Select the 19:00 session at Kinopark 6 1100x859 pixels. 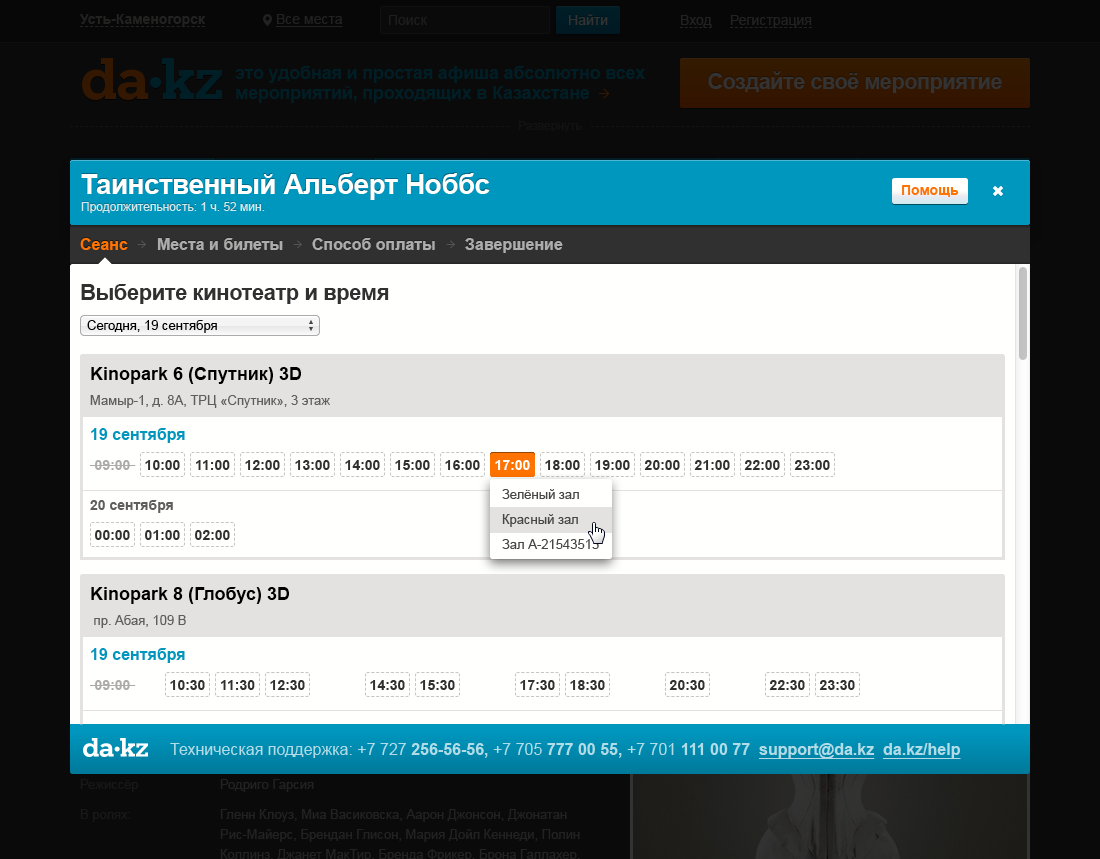[x=612, y=465]
